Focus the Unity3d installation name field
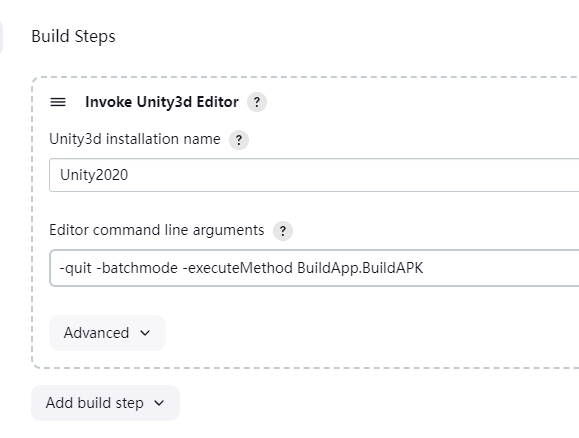This screenshot has height=438, width=579. [314, 175]
